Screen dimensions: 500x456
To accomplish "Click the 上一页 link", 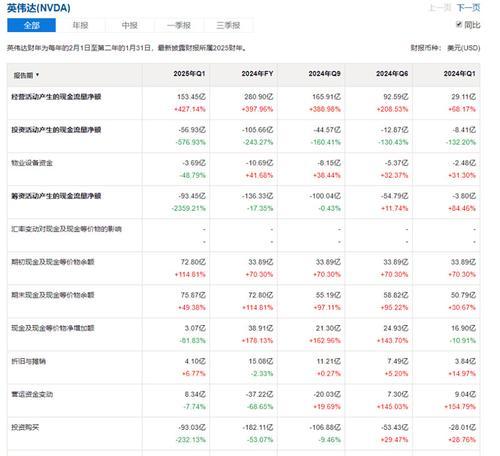I will (x=440, y=8).
